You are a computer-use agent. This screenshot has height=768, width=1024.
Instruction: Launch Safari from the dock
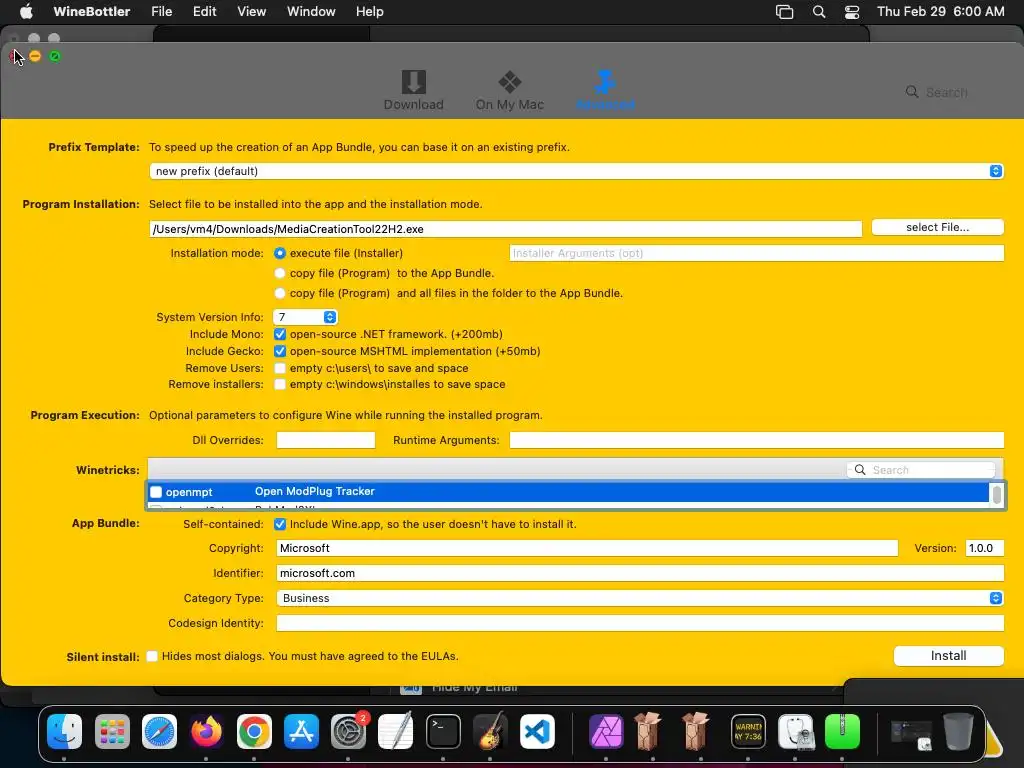[159, 731]
